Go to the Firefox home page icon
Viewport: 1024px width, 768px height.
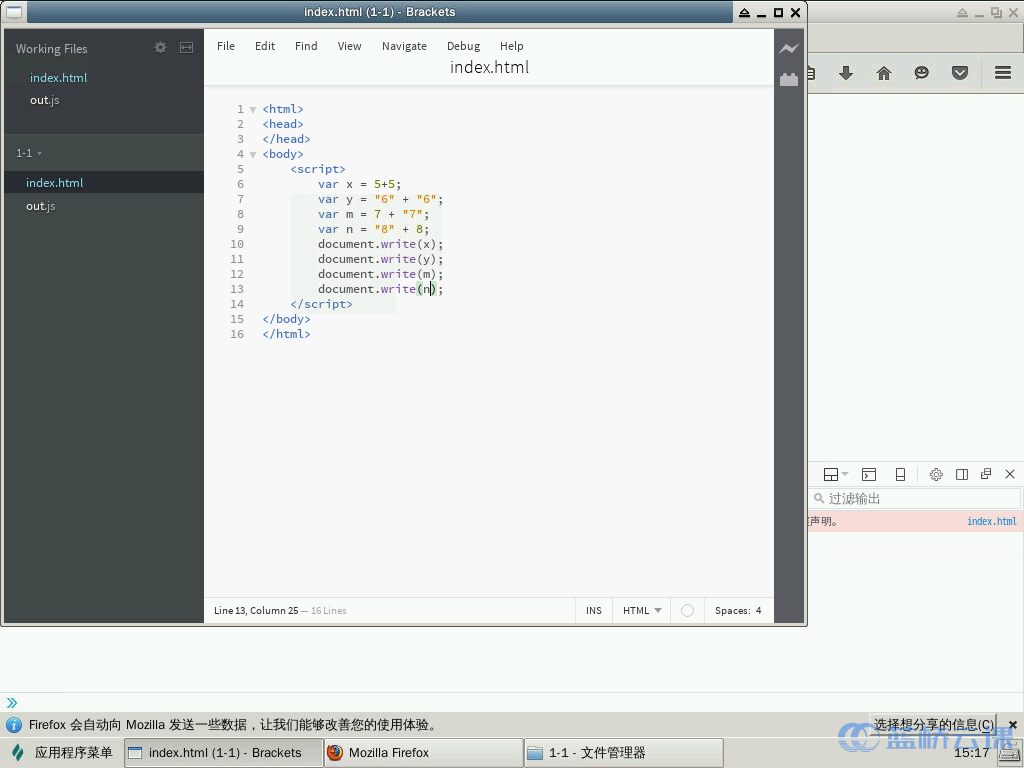(883, 73)
